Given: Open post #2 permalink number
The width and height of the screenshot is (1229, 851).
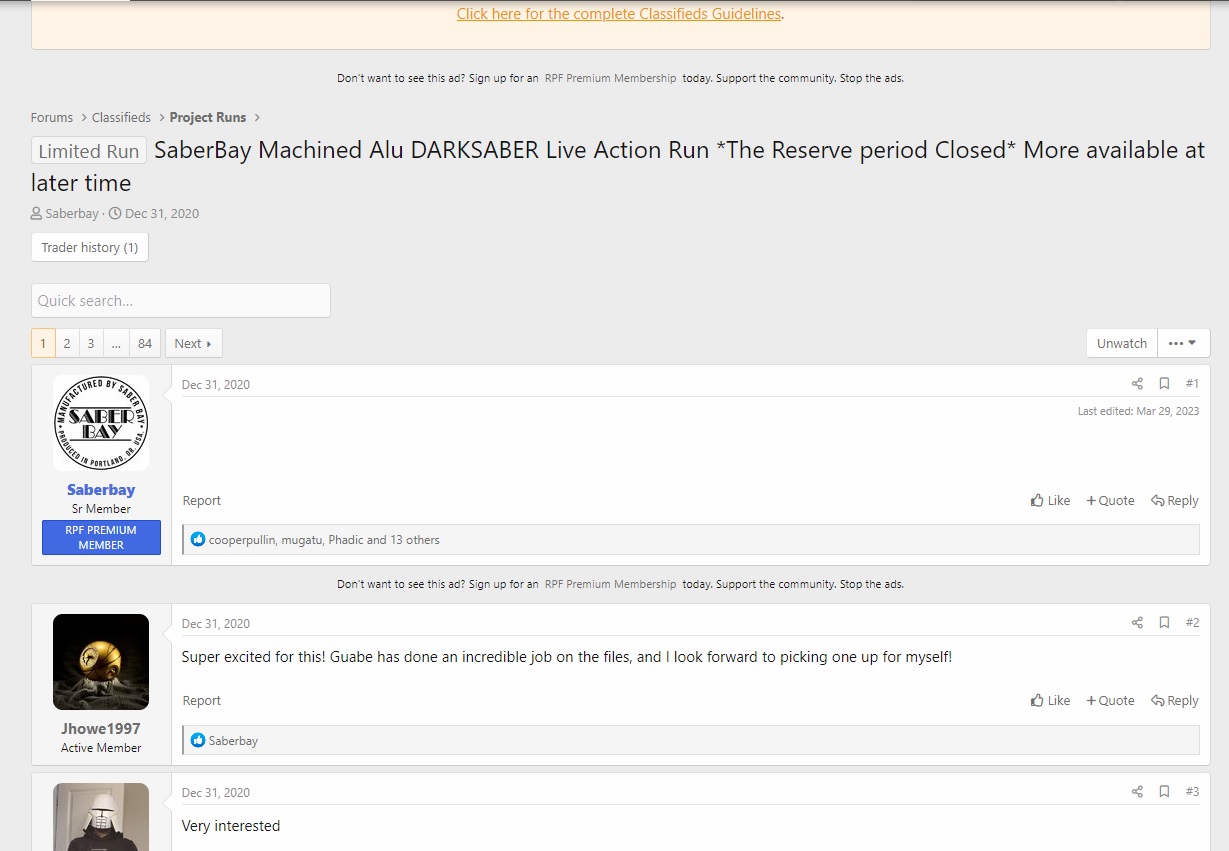Looking at the screenshot, I should point(1192,623).
